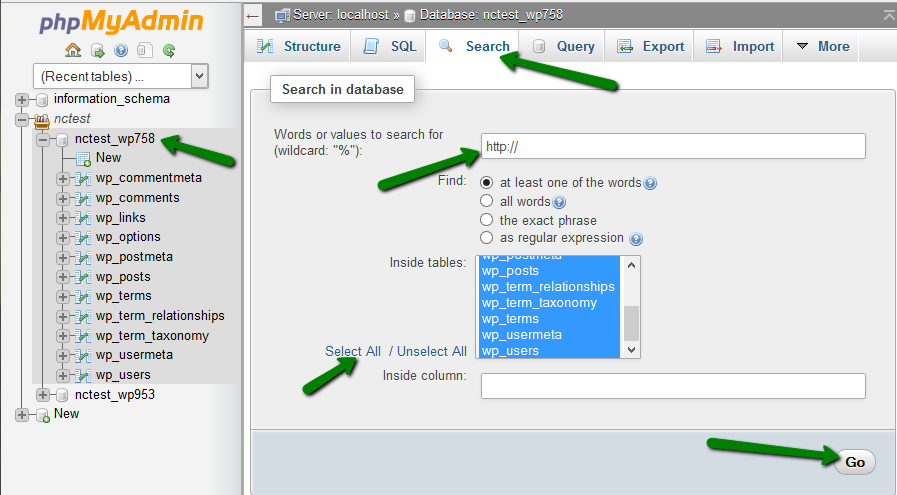Click the wp_options table icon
Image resolution: width=897 pixels, height=495 pixels.
click(x=84, y=237)
